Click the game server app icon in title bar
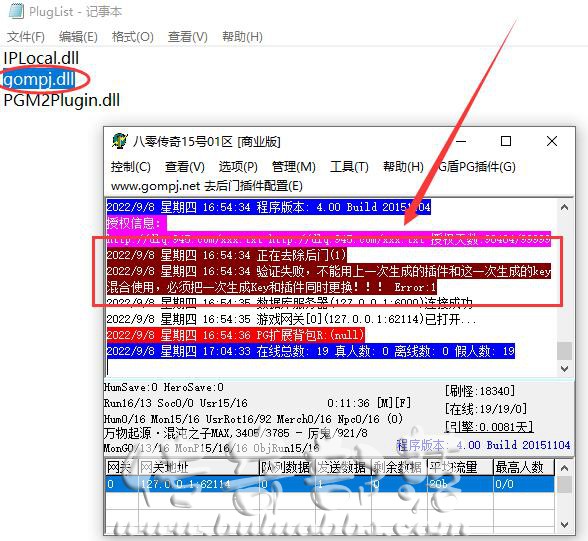Screen dimensions: 588x541 (120, 141)
